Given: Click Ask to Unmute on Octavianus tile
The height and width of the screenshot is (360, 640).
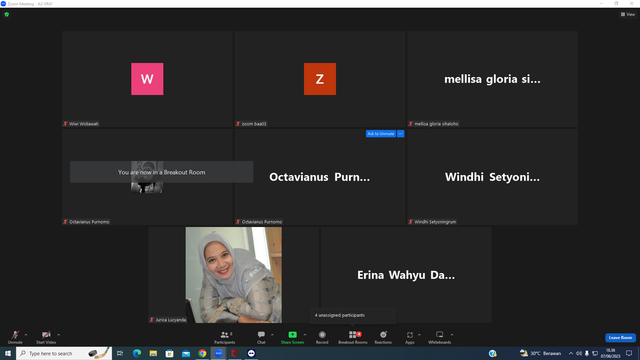Looking at the screenshot, I should (x=380, y=133).
